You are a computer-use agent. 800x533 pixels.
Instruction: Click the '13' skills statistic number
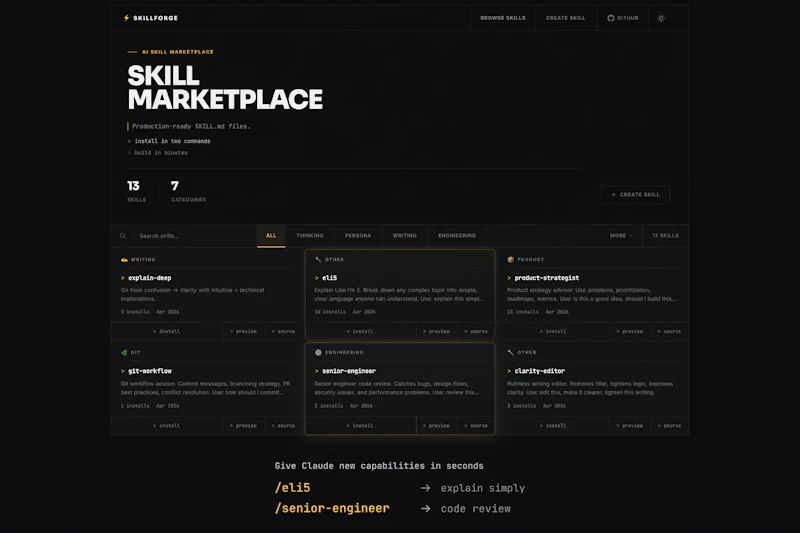point(133,186)
